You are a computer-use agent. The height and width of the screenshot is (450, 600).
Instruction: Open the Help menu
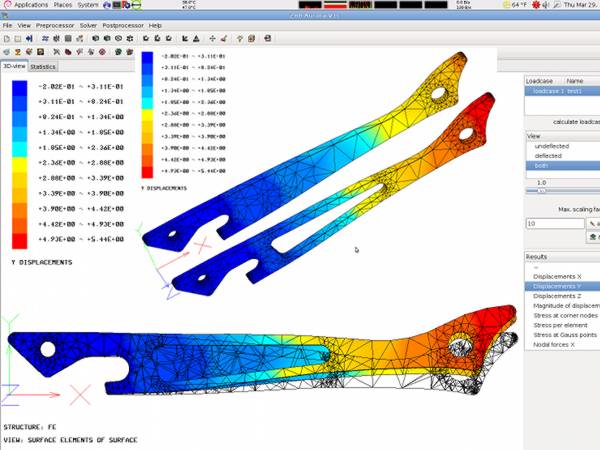tap(155, 25)
